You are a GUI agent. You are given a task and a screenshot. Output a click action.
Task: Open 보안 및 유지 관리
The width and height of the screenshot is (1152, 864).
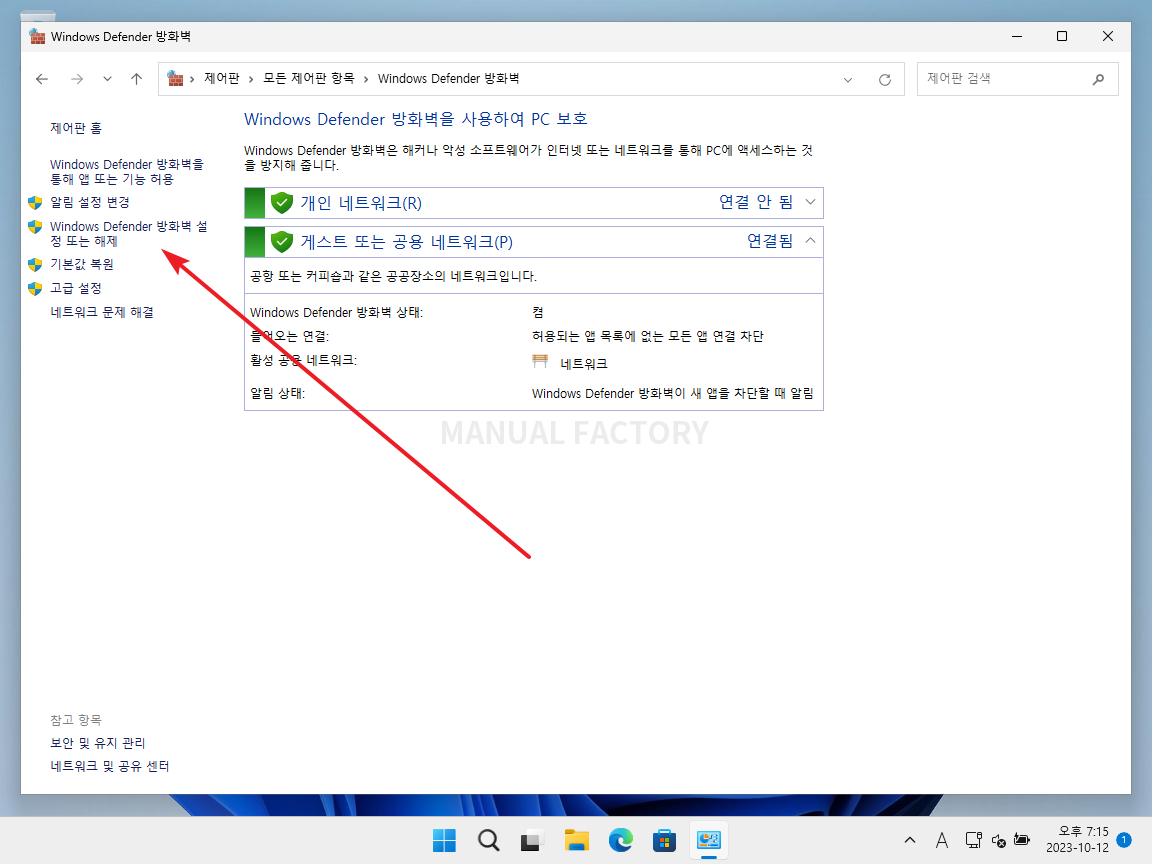98,743
